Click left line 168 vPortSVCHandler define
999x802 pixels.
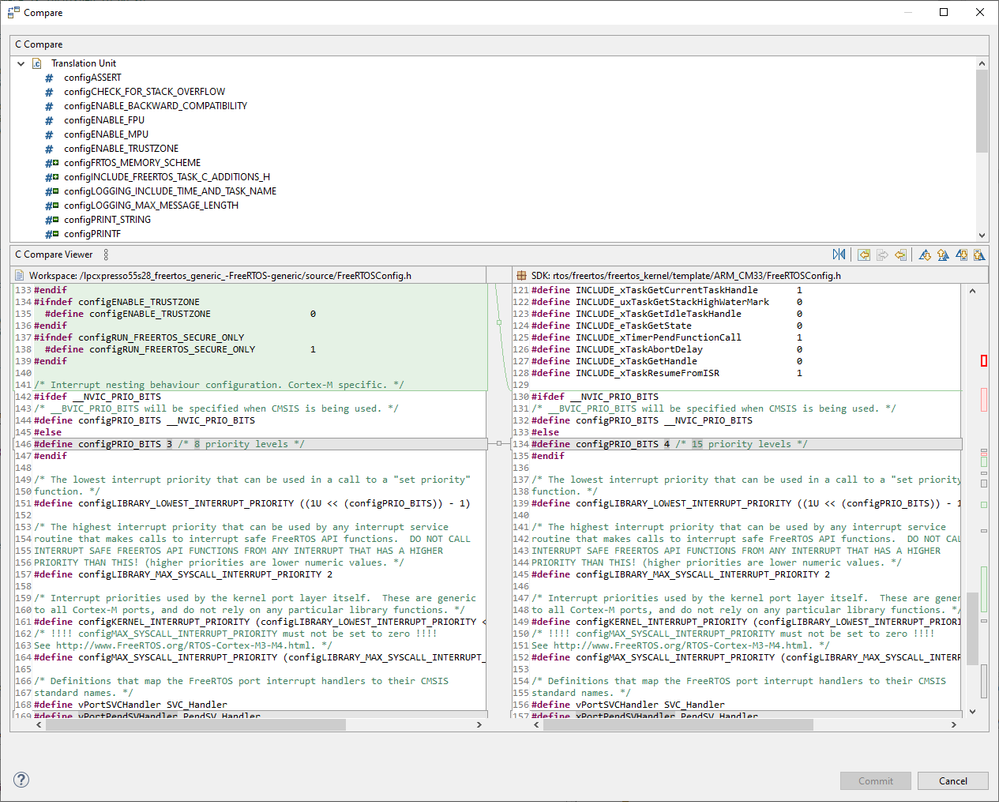131,705
